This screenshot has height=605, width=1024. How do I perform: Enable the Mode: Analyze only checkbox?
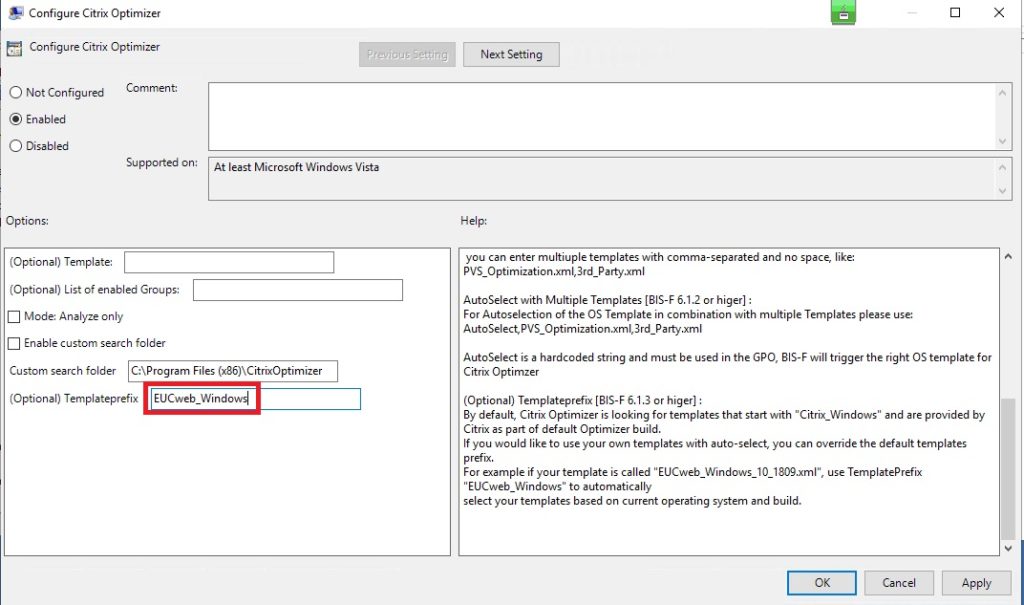14,317
